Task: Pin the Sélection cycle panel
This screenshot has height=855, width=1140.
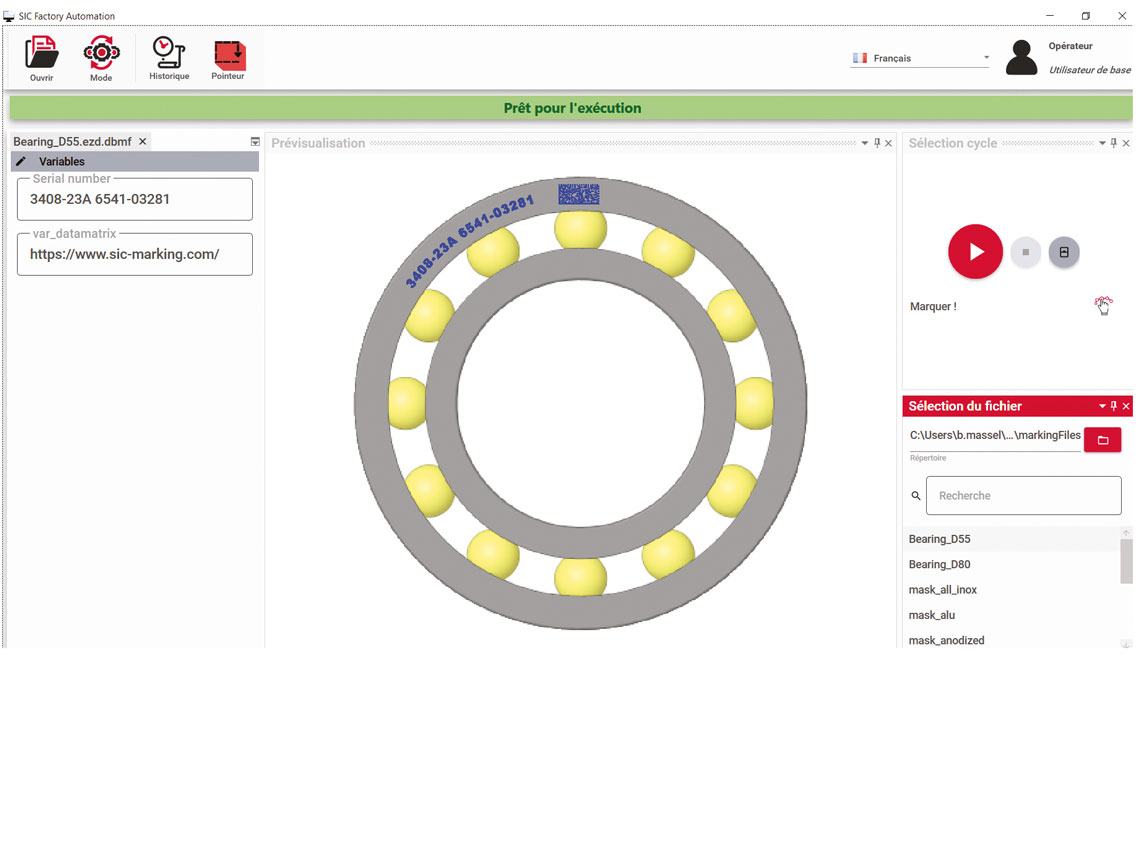Action: click(1114, 143)
